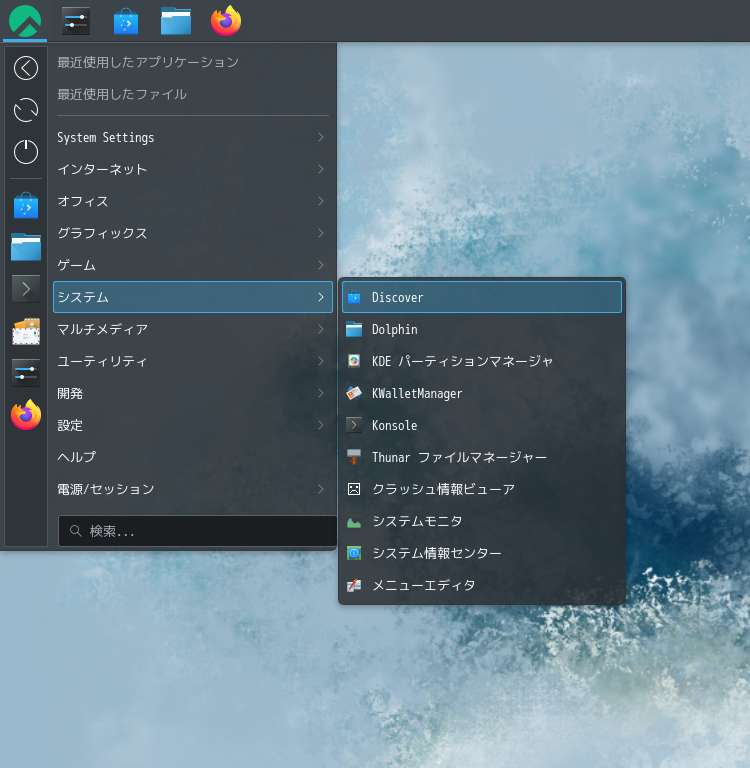Image resolution: width=750 pixels, height=768 pixels.
Task: Open Discover favorite icon in menu sidebar
Action: tap(26, 205)
